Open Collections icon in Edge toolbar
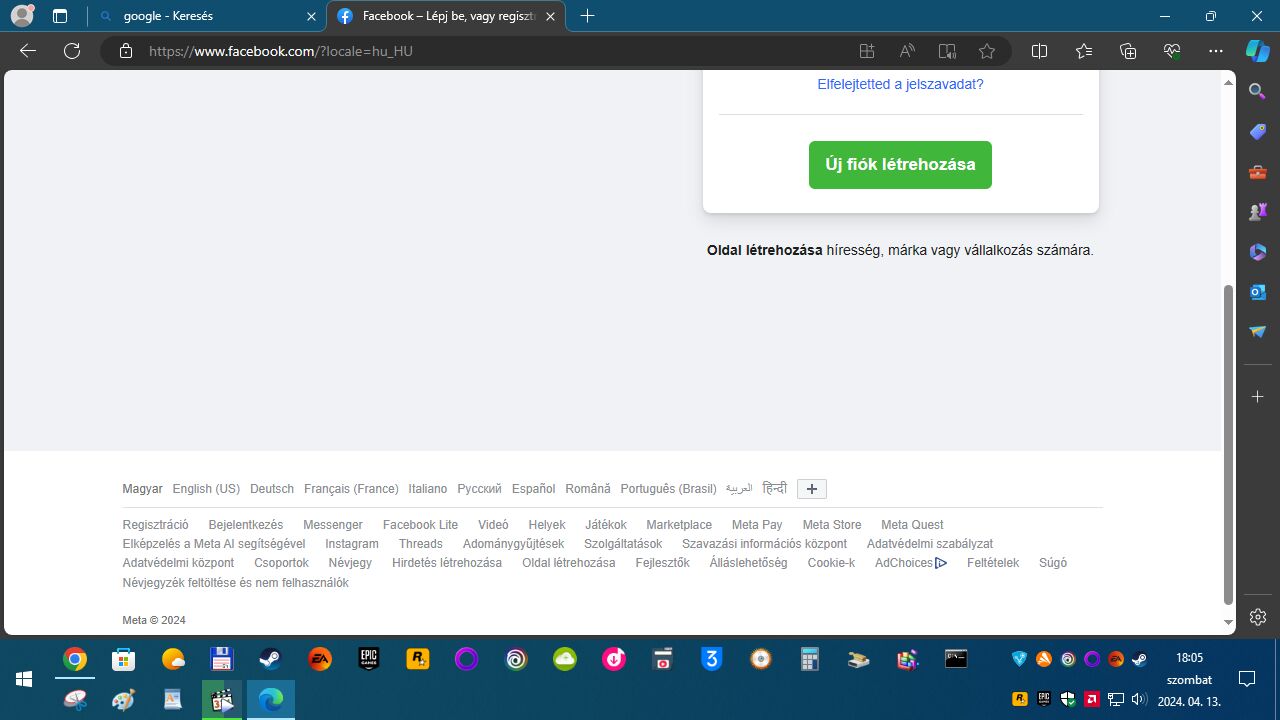Viewport: 1280px width, 720px height. 1128,51
